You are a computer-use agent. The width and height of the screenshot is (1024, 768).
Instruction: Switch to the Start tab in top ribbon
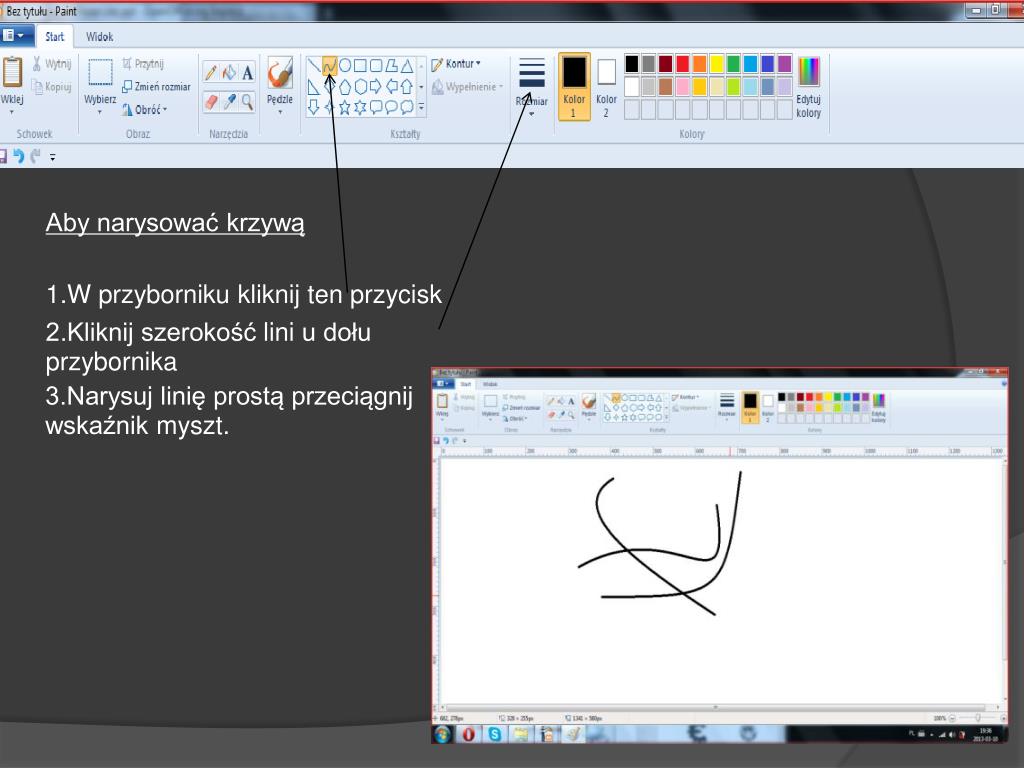(x=55, y=37)
